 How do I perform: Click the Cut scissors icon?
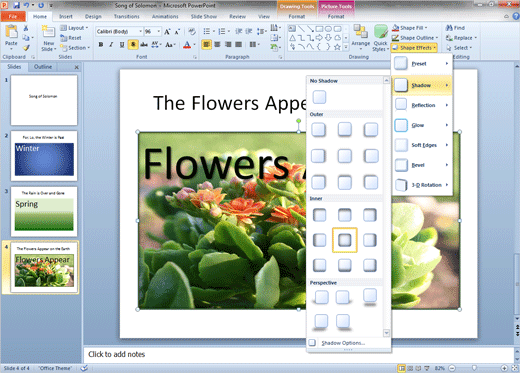pyautogui.click(x=26, y=28)
